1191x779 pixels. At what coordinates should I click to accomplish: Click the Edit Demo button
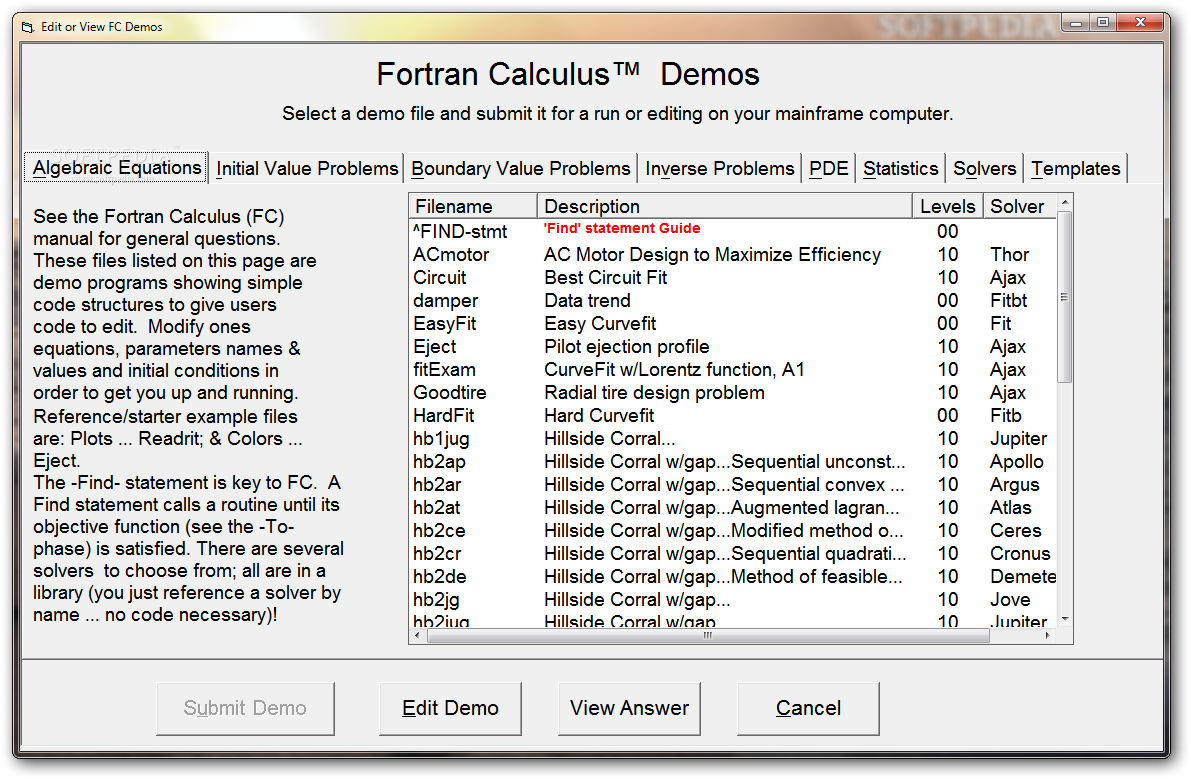pyautogui.click(x=450, y=708)
